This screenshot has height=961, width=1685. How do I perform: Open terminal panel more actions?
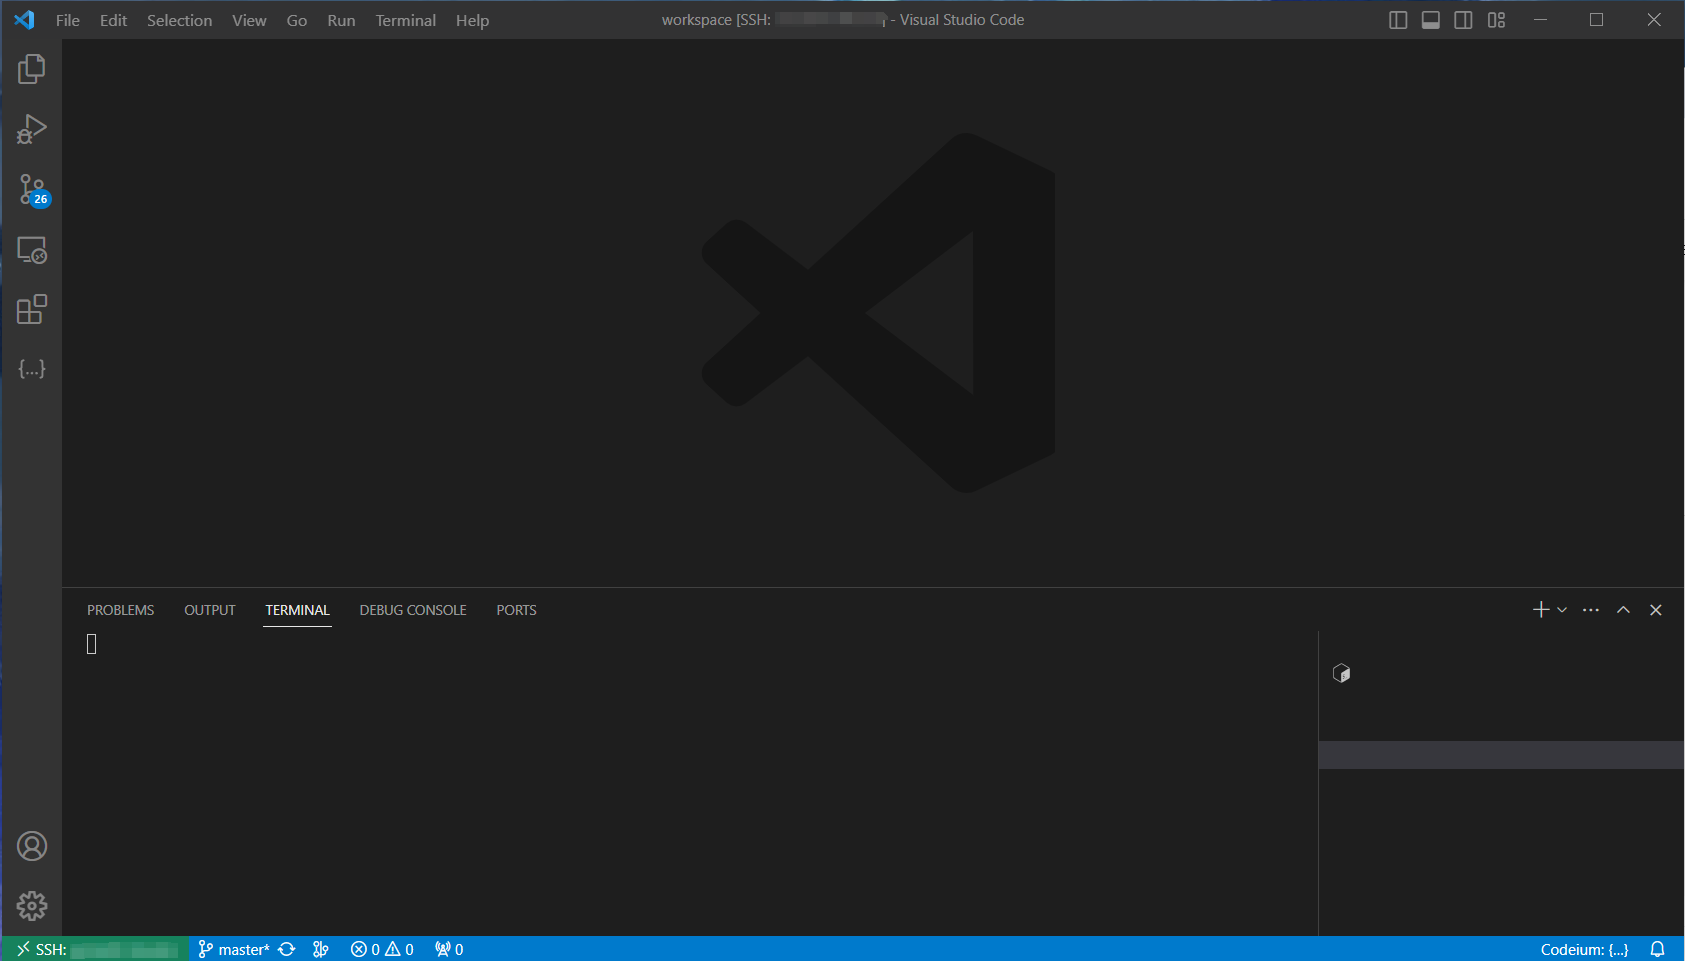1591,610
